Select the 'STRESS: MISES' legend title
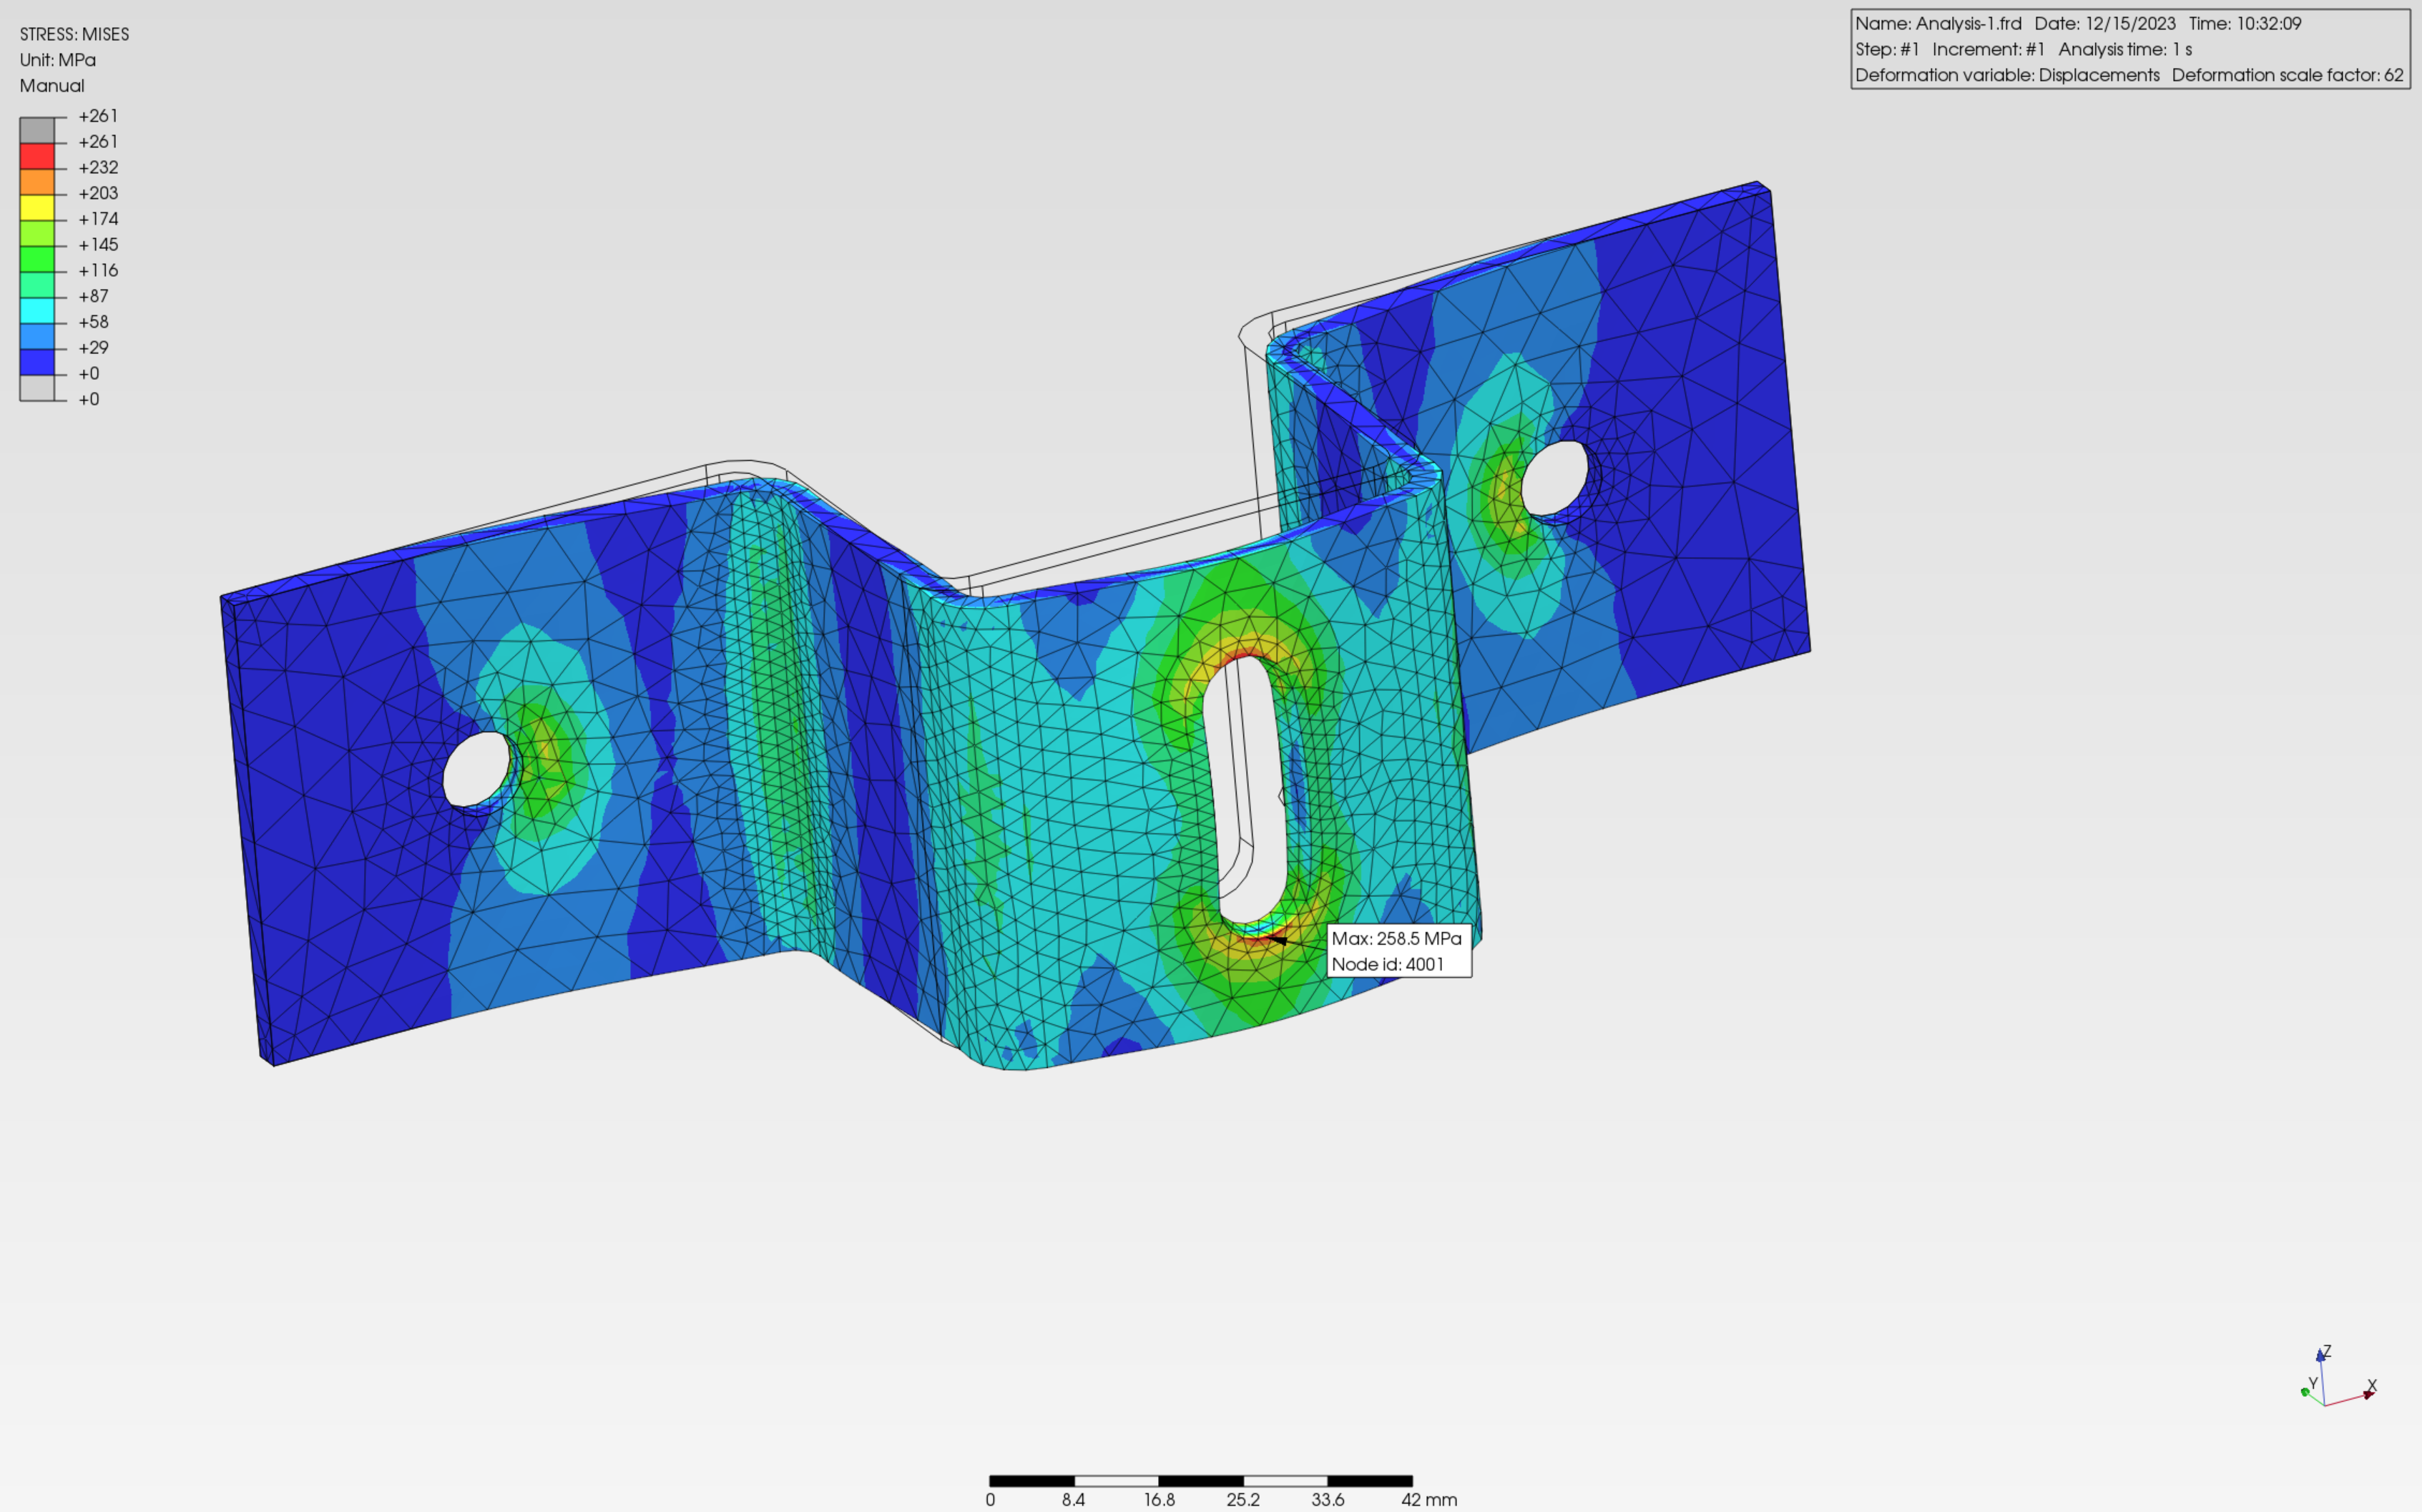The width and height of the screenshot is (2422, 1512). (75, 34)
